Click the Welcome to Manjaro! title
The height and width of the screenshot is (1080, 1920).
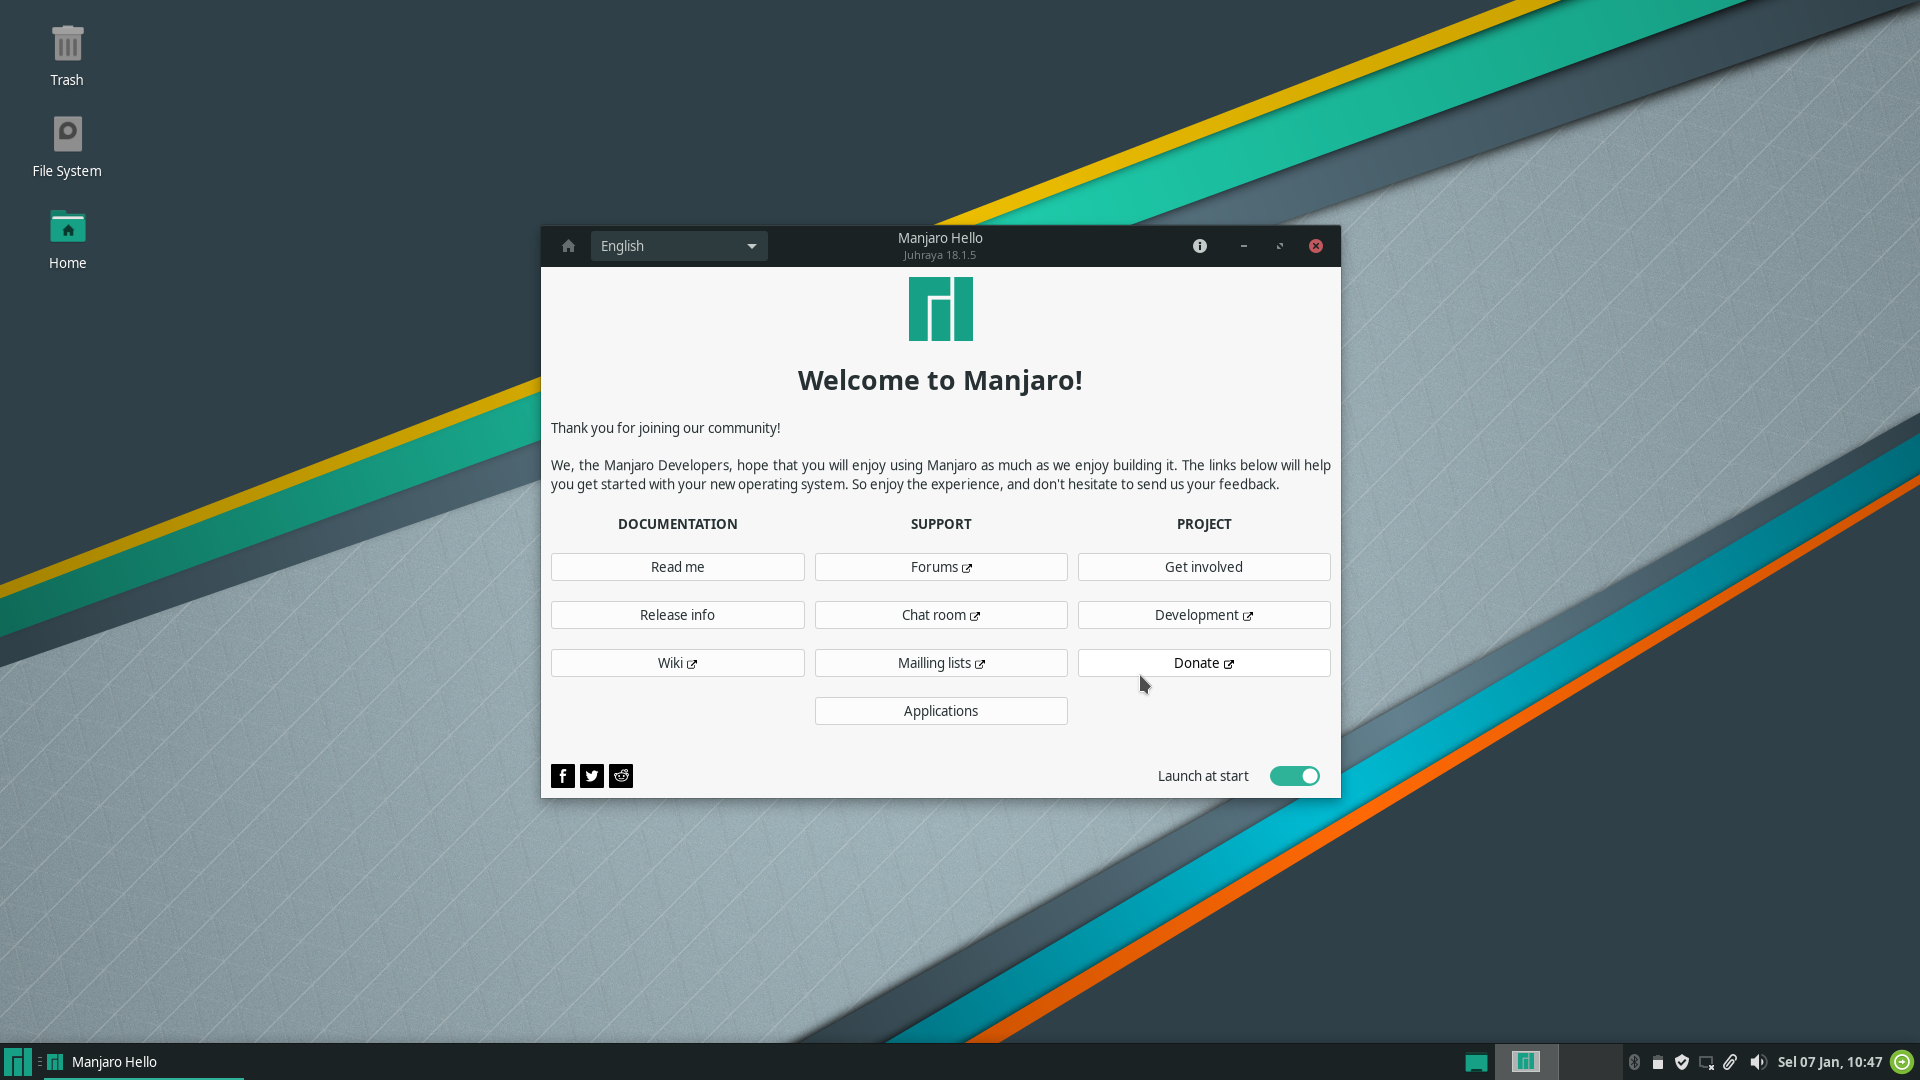point(940,380)
